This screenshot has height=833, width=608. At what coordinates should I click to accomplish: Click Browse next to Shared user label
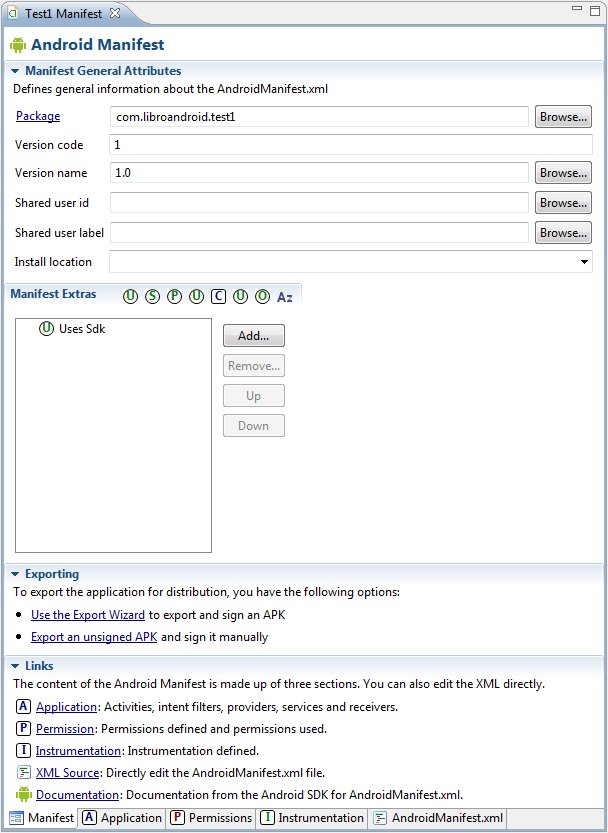pyautogui.click(x=563, y=232)
